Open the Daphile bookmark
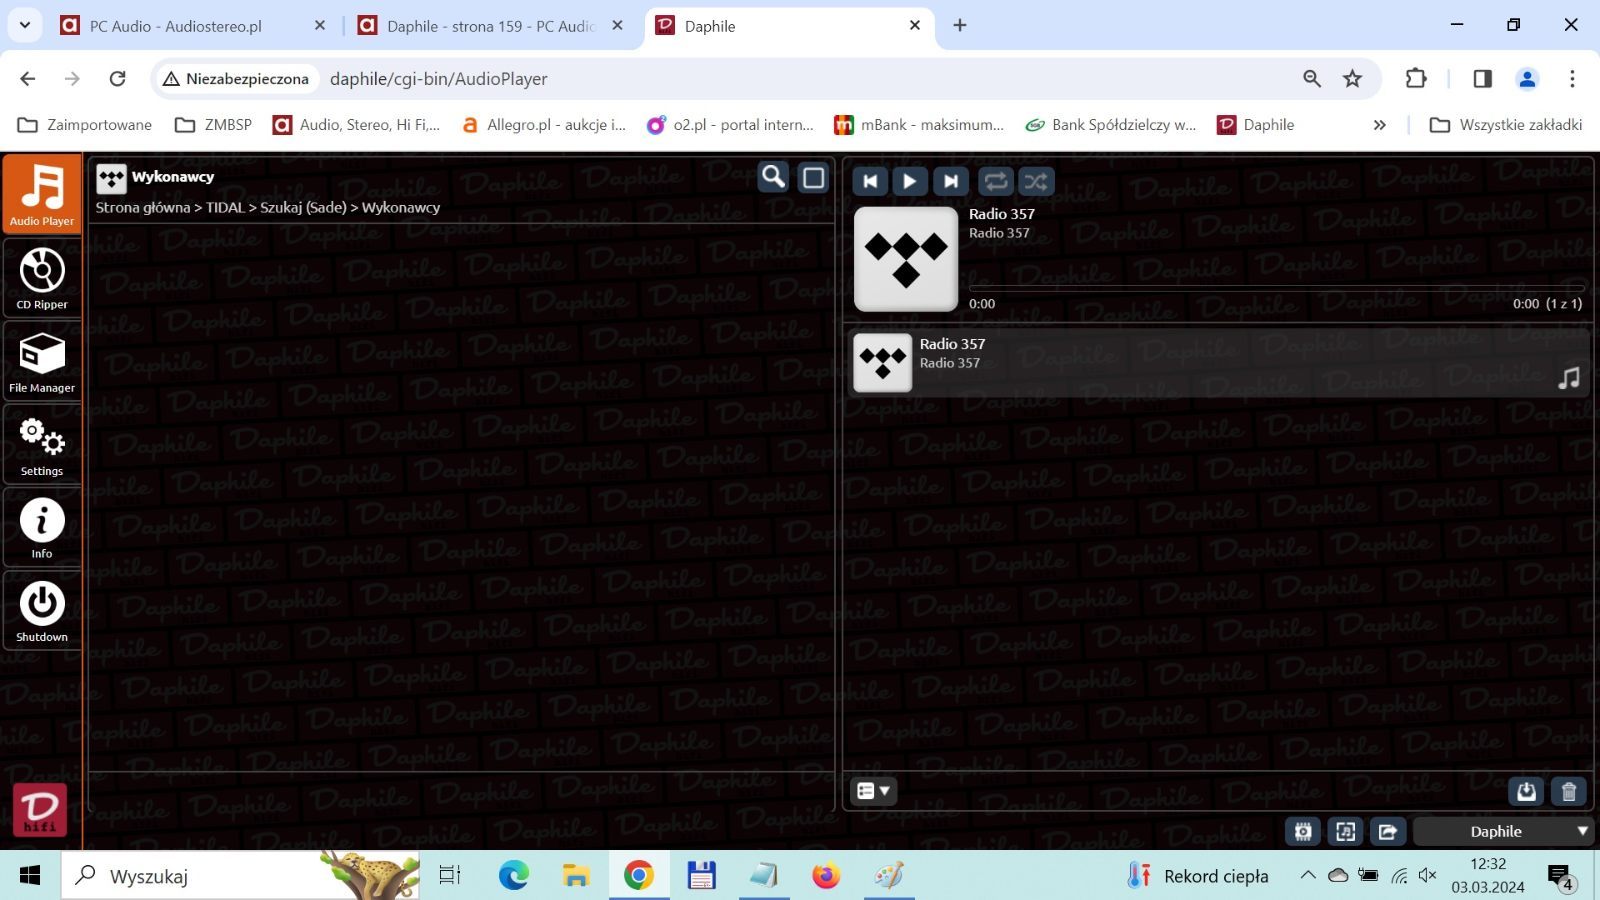Screen dimensions: 1600x900 click(1255, 124)
